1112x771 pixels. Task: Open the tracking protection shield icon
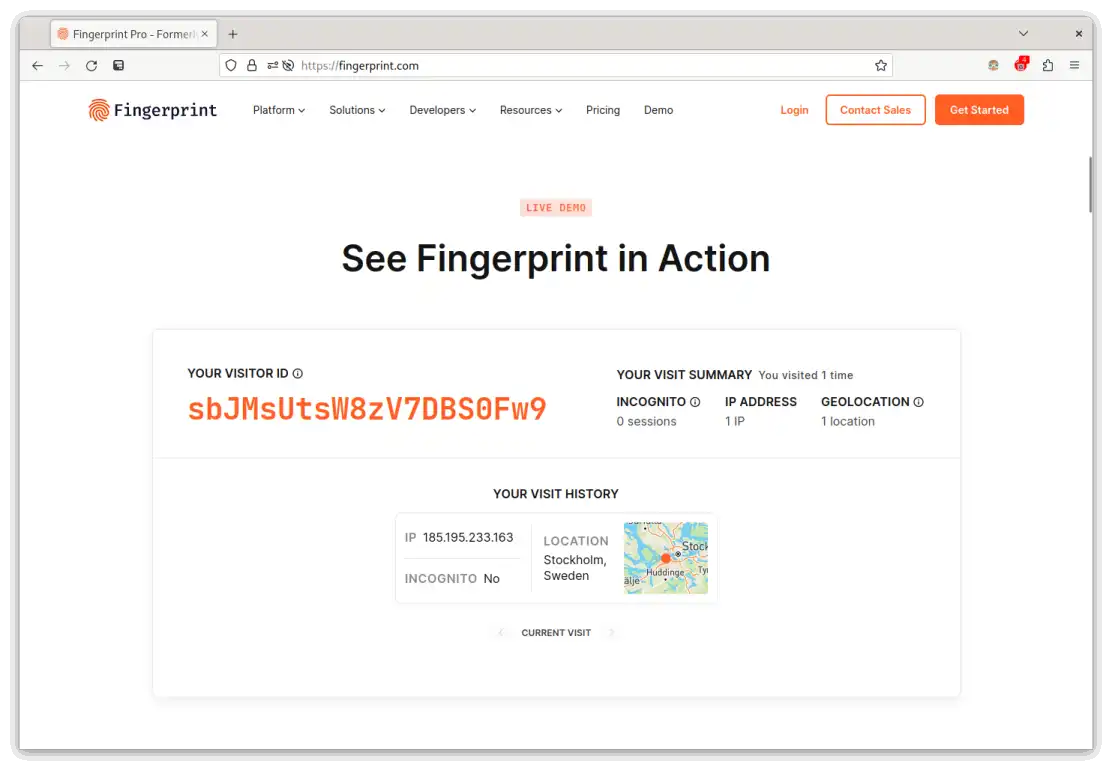click(x=230, y=65)
